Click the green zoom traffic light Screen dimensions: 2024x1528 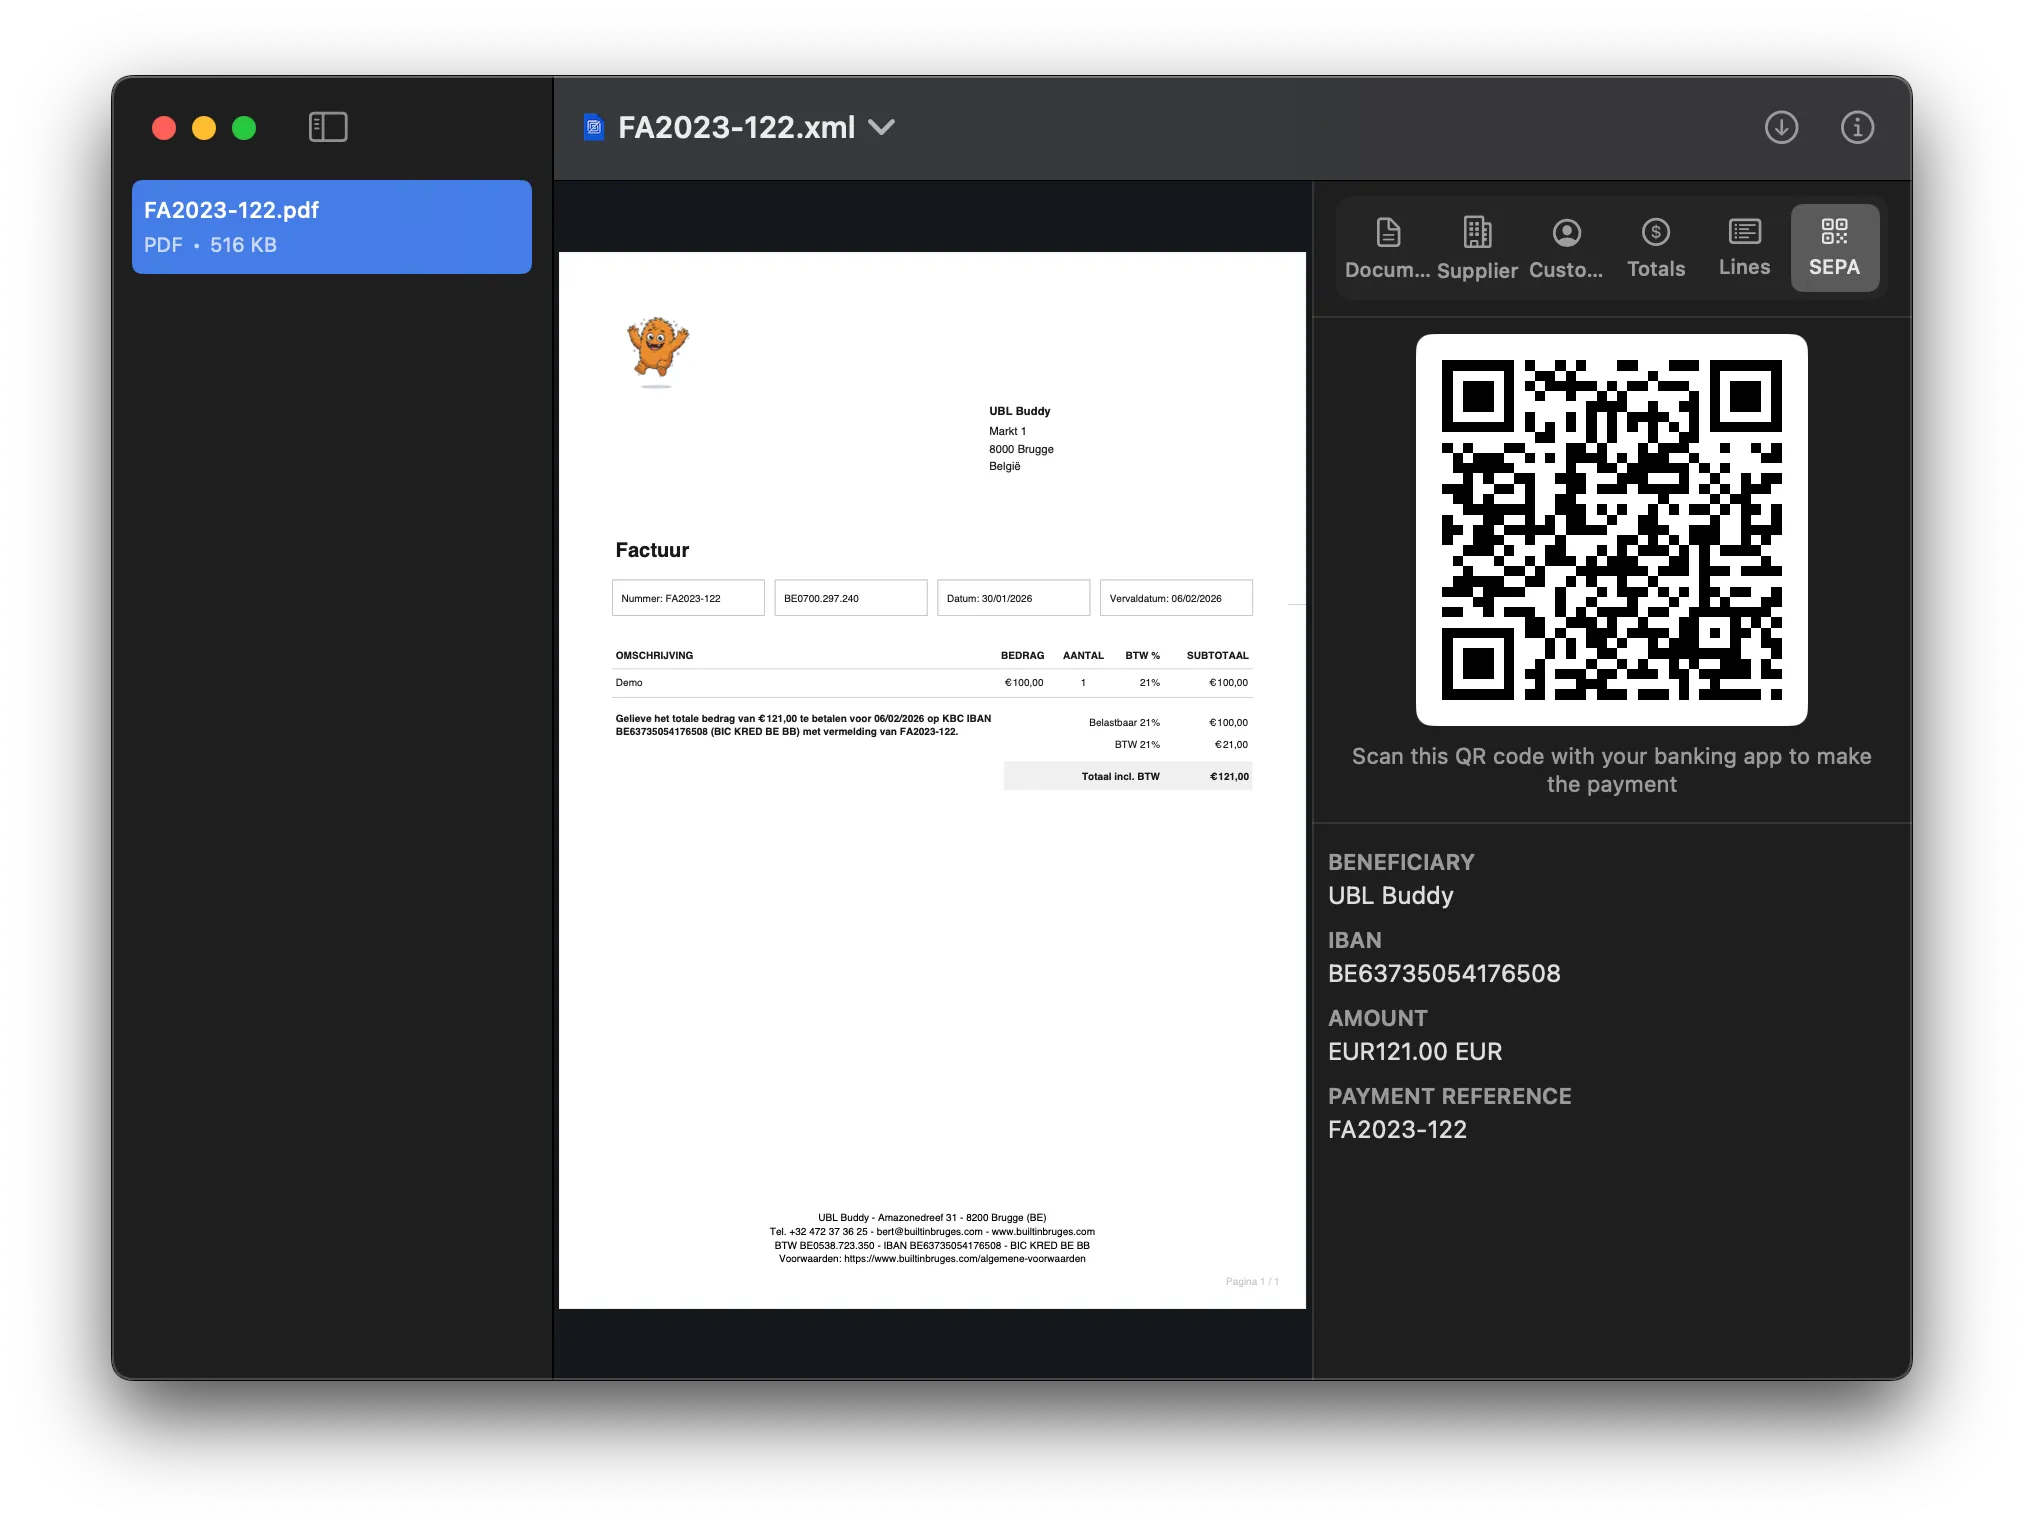coord(244,127)
